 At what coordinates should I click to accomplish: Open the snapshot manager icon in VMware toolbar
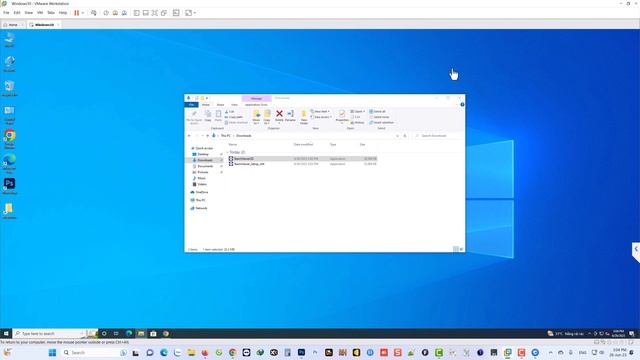(124, 13)
